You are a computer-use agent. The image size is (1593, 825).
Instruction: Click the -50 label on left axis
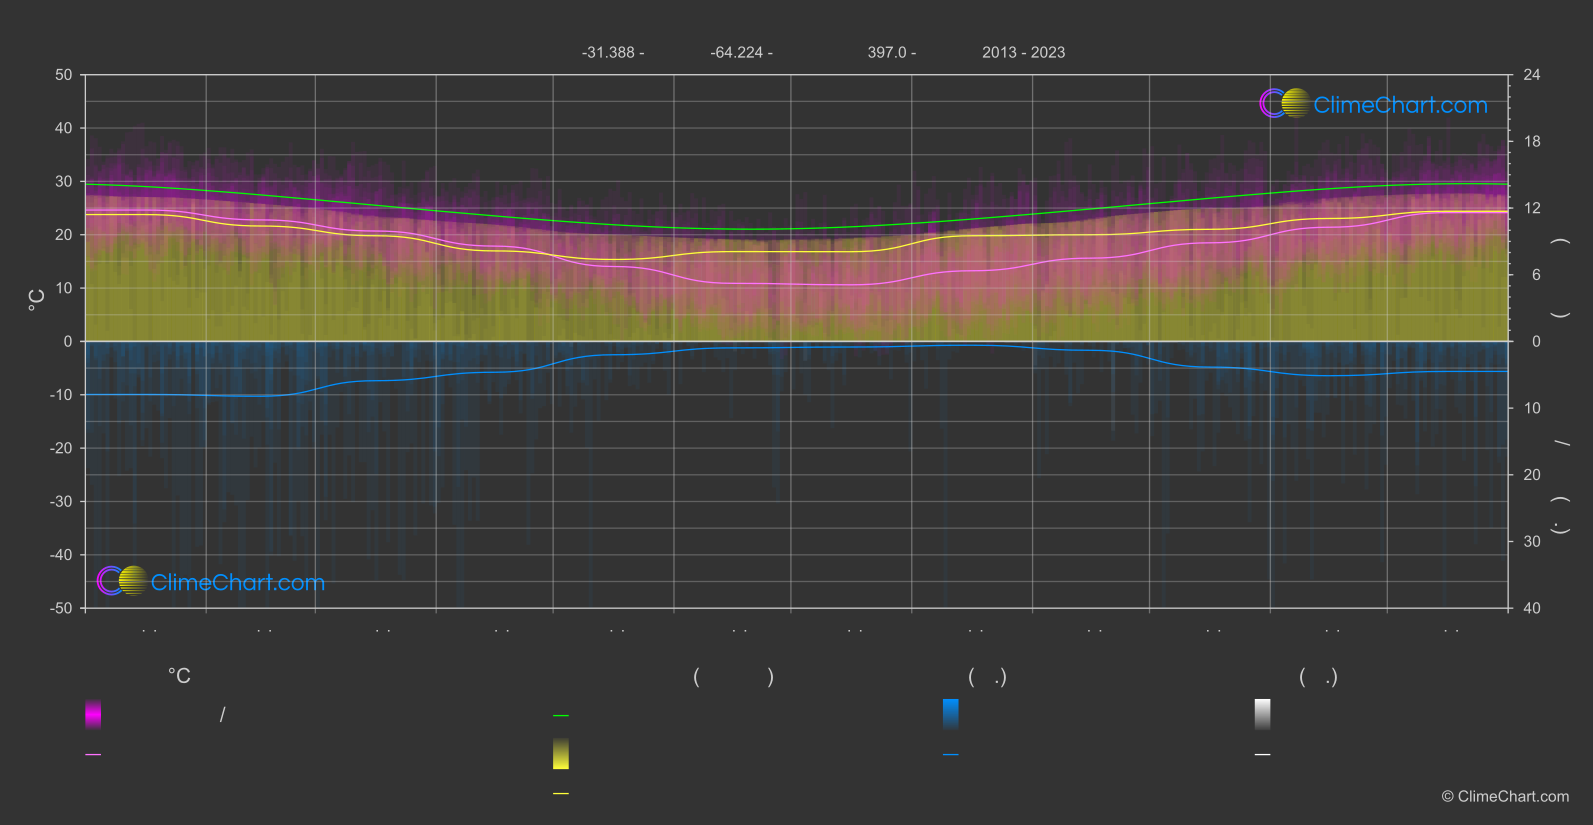point(61,608)
